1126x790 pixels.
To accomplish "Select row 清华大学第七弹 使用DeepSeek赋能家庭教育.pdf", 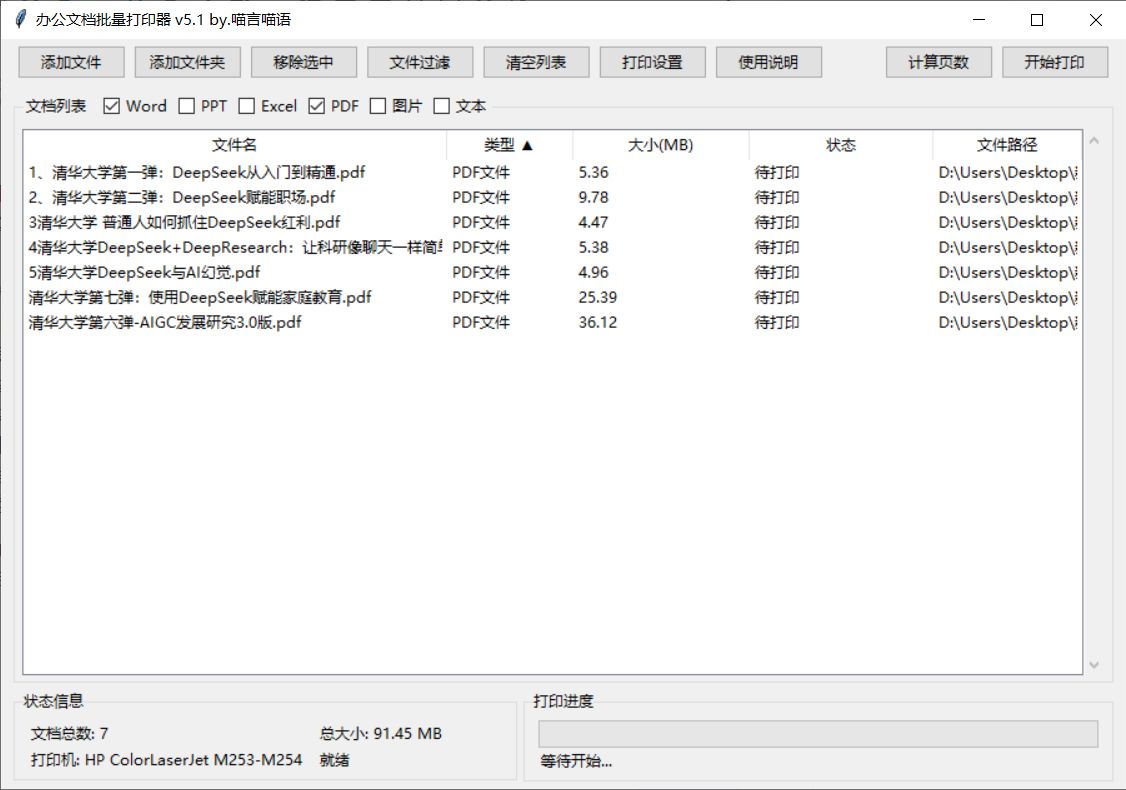I will [x=552, y=297].
